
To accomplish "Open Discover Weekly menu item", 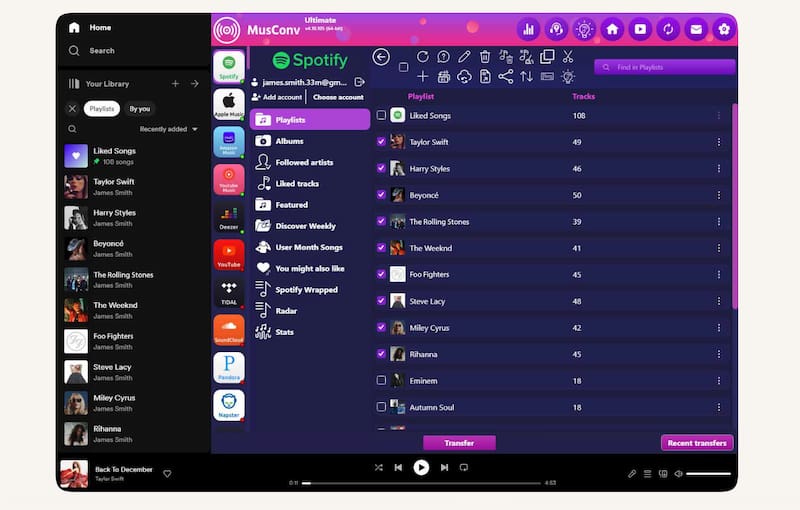I will [310, 226].
